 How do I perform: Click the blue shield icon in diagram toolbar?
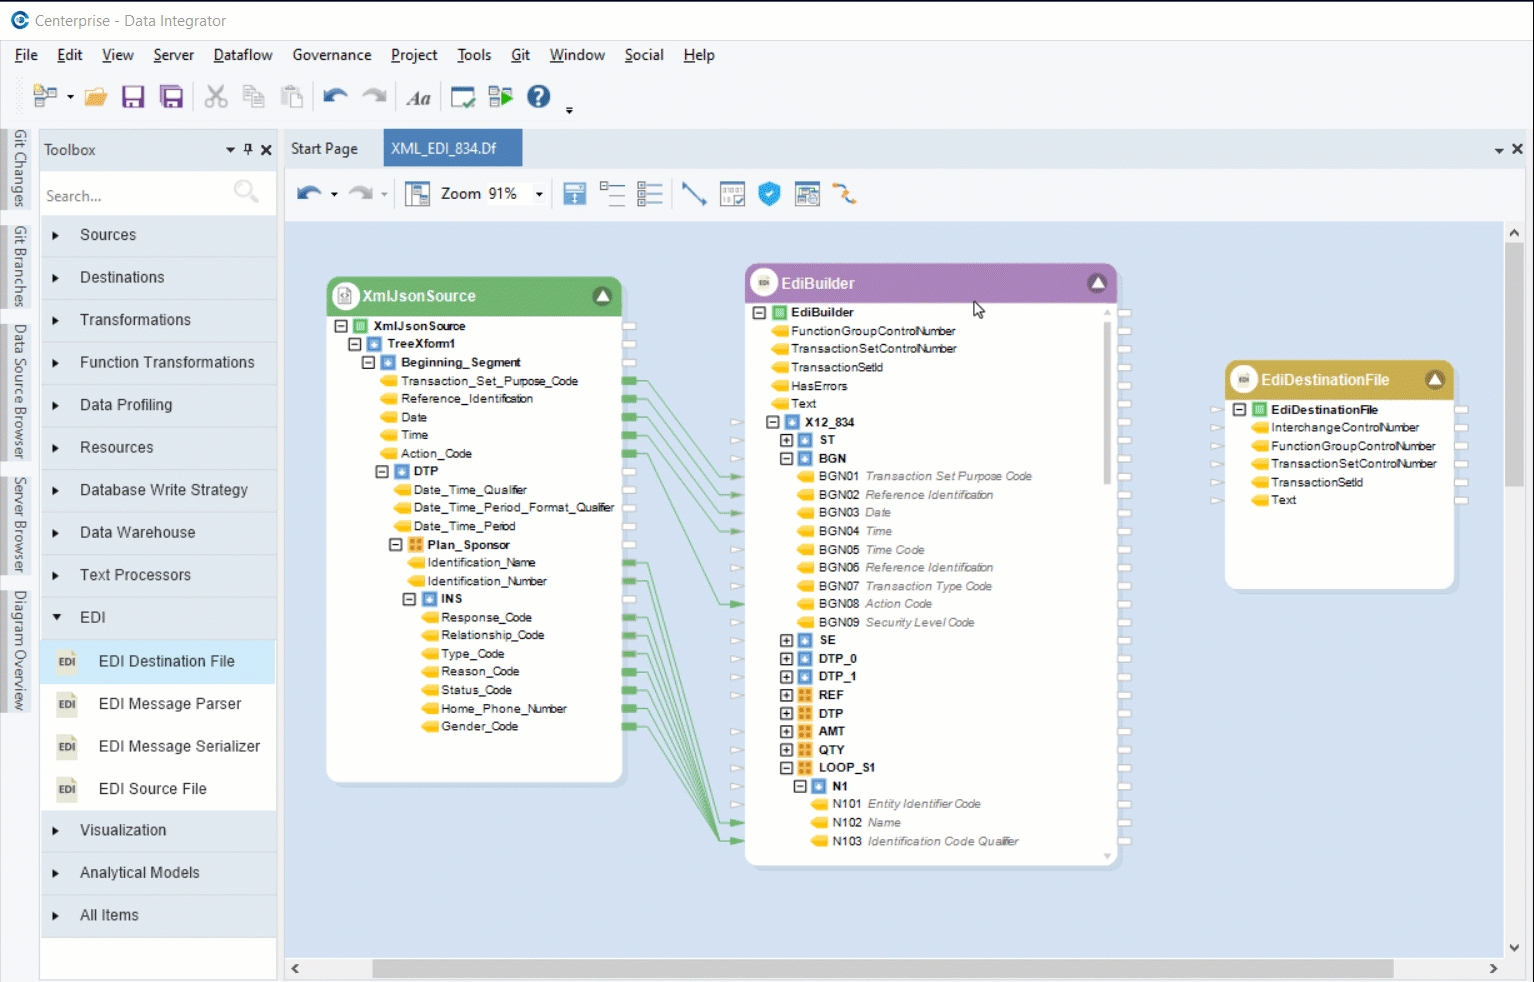(769, 194)
